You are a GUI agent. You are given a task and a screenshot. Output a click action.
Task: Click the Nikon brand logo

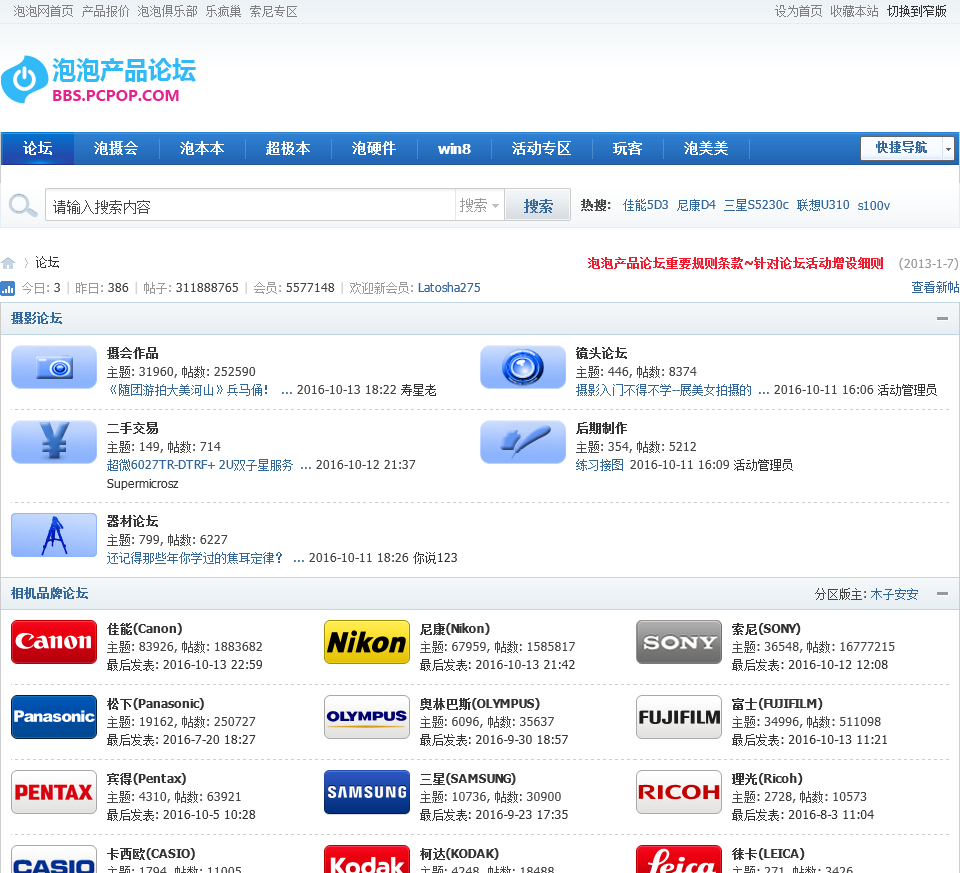click(367, 642)
